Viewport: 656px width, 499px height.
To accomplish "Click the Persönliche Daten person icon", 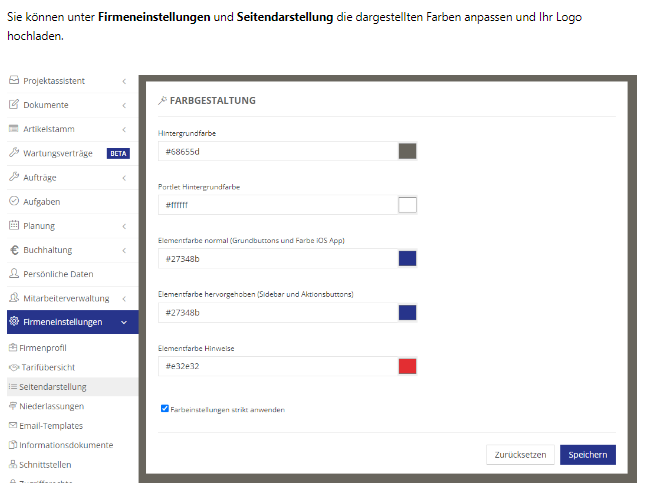I will coord(14,274).
